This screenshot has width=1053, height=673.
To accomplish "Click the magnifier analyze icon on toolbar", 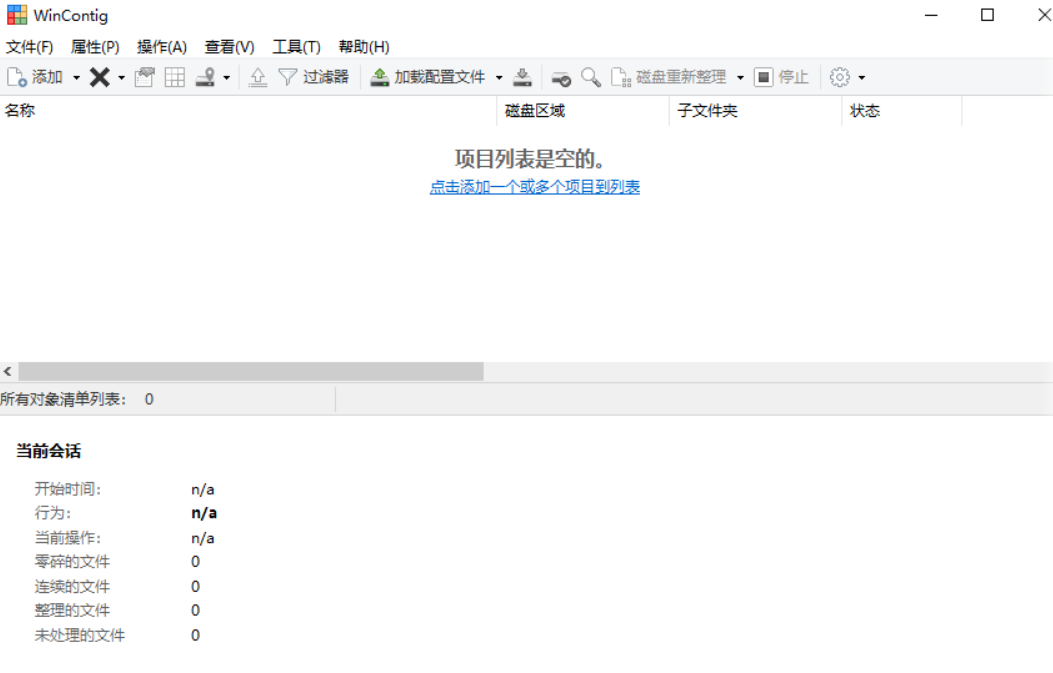I will [x=590, y=77].
